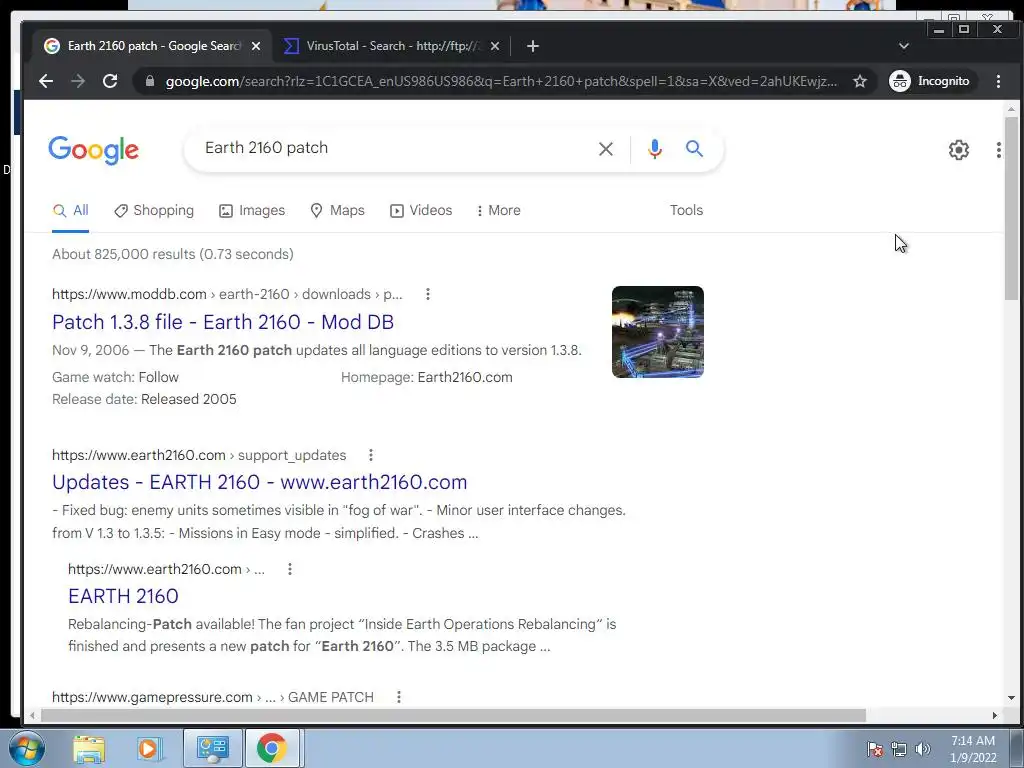Click into the Google search box
The height and width of the screenshot is (768, 1024).
click(392, 148)
